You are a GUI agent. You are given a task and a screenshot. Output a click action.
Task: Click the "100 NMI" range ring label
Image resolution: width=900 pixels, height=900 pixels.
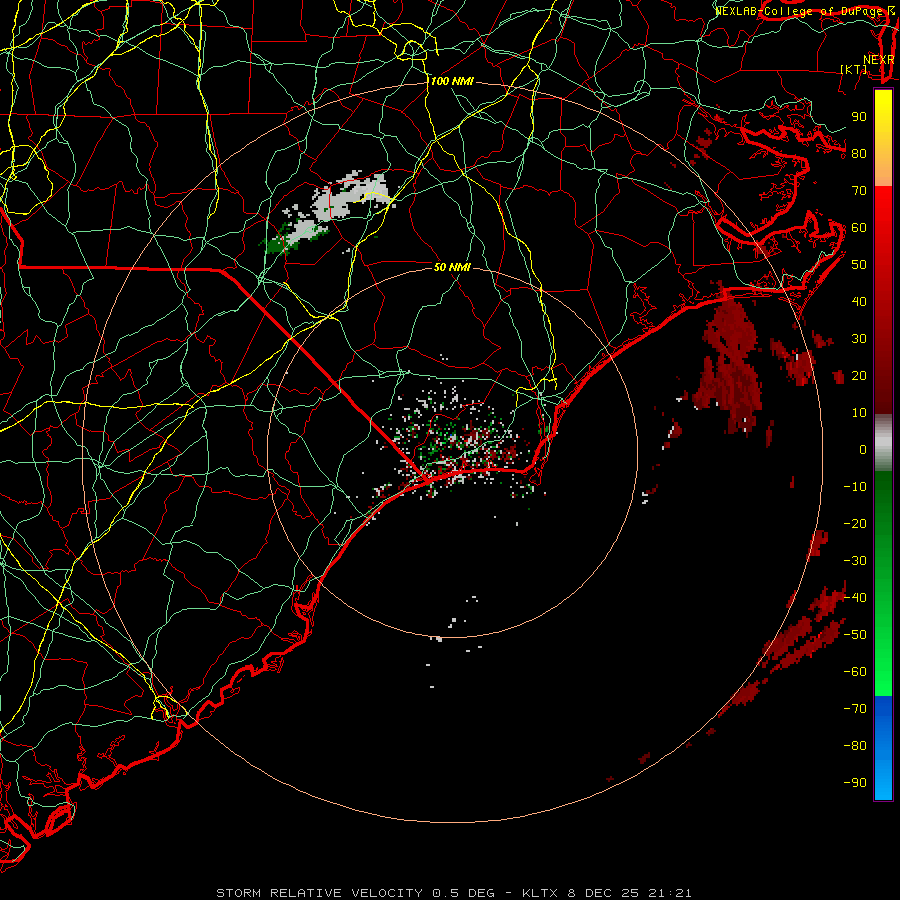coord(452,82)
